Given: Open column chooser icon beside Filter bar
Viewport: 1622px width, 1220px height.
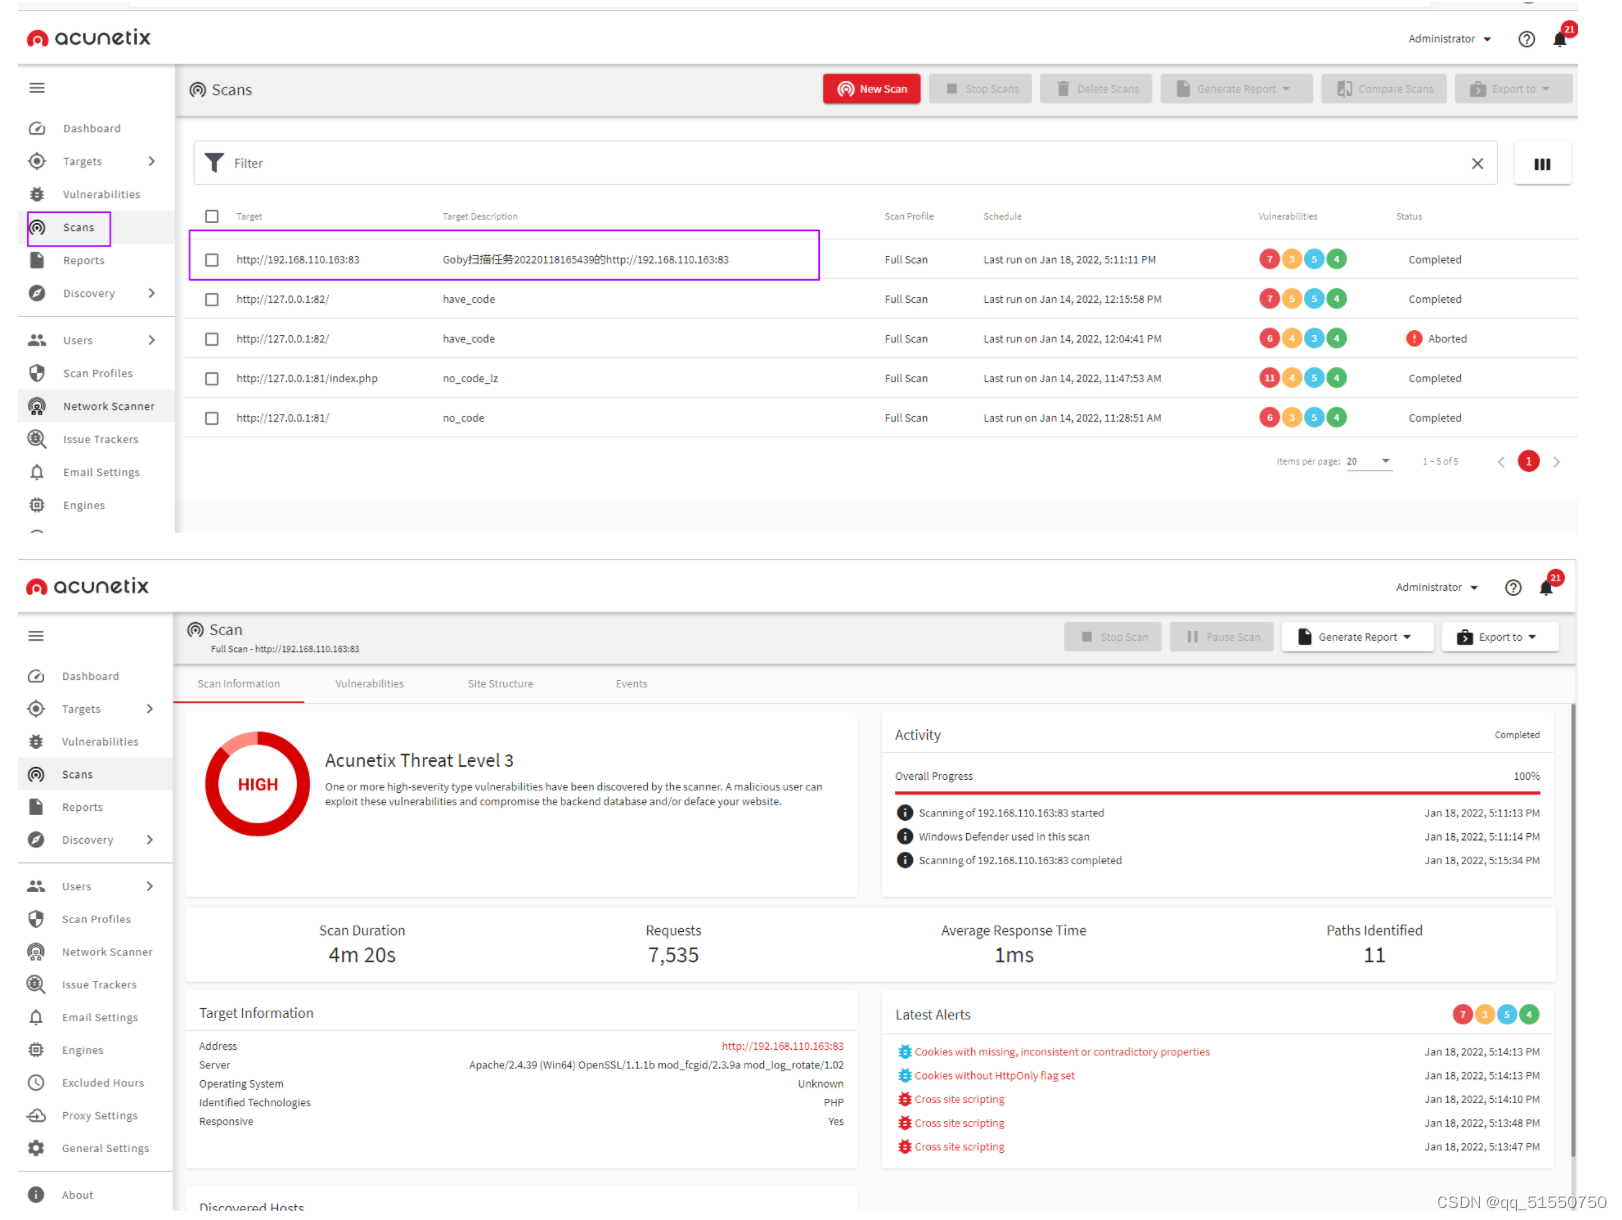Looking at the screenshot, I should pos(1542,164).
